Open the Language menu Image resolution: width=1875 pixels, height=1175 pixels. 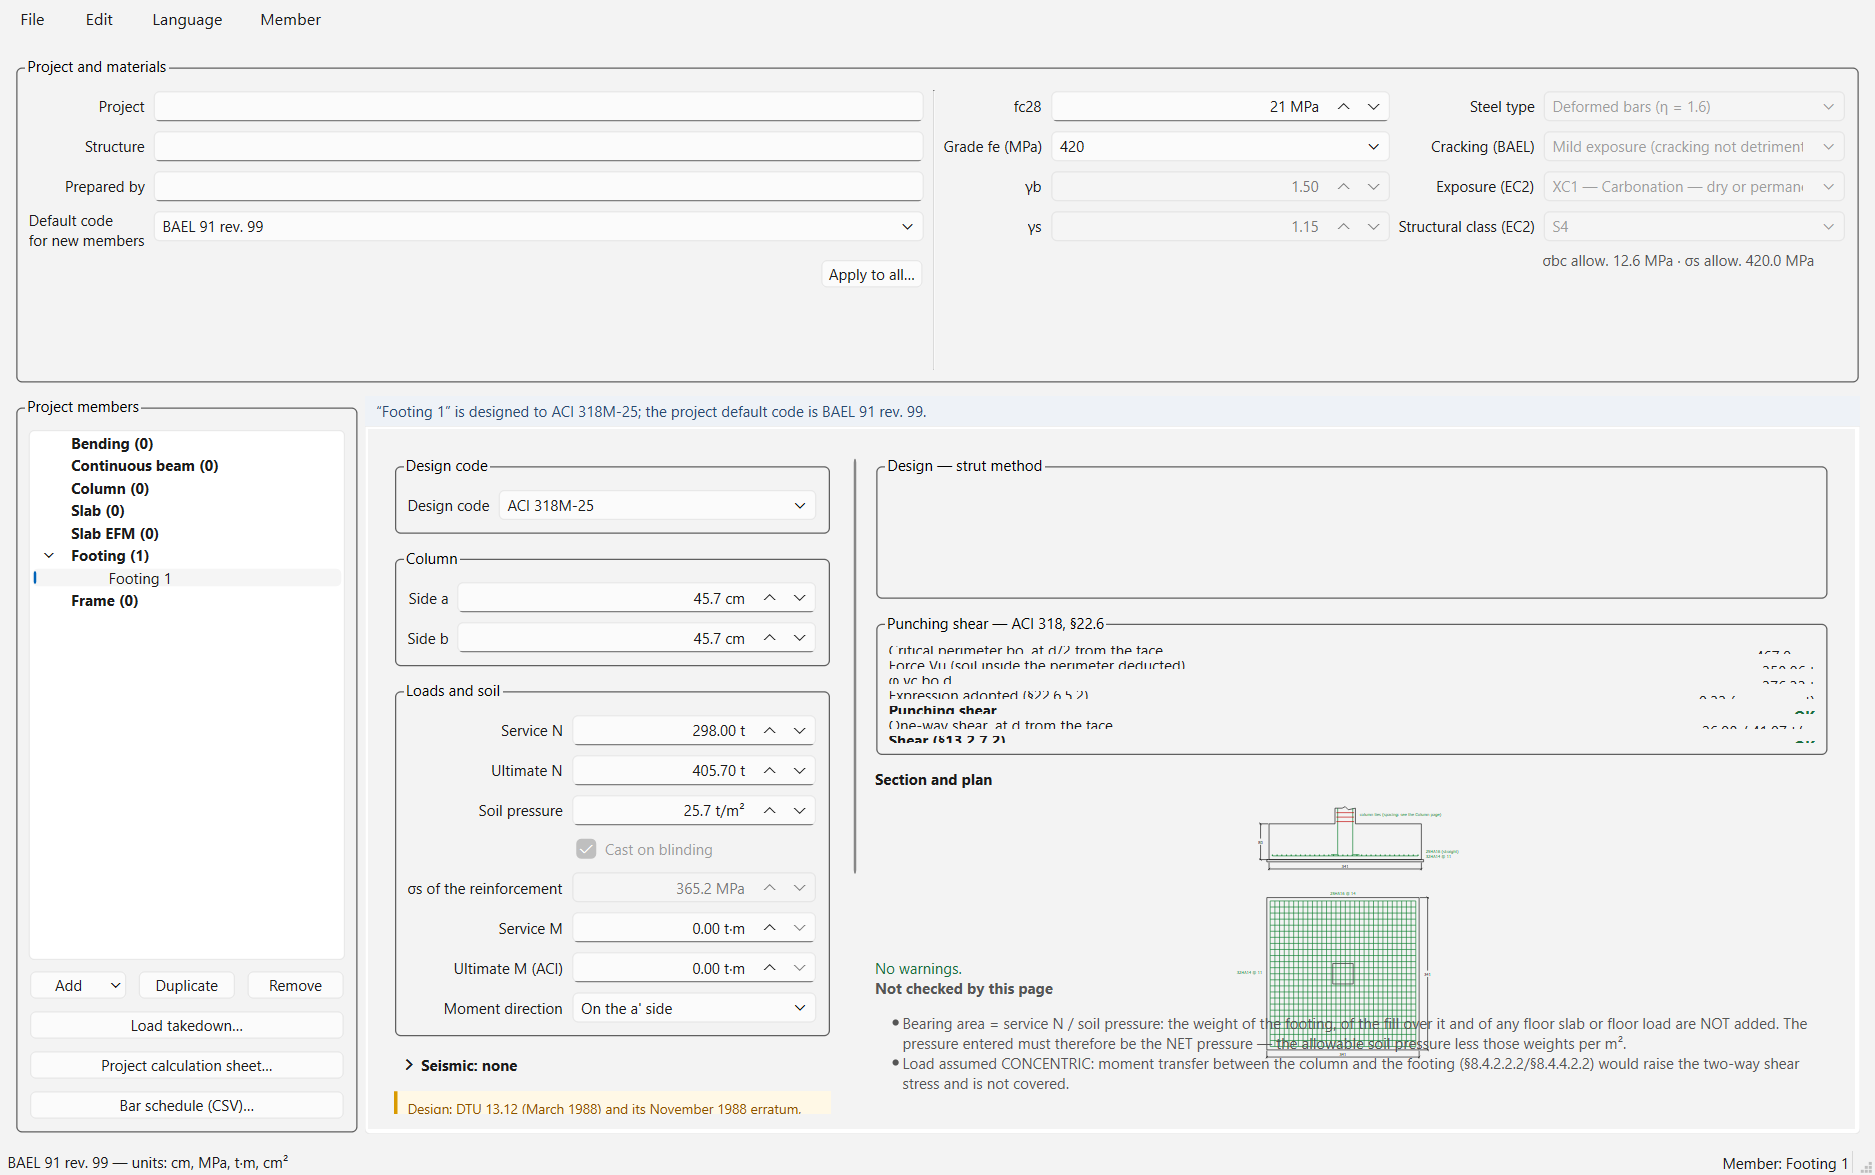(x=187, y=20)
